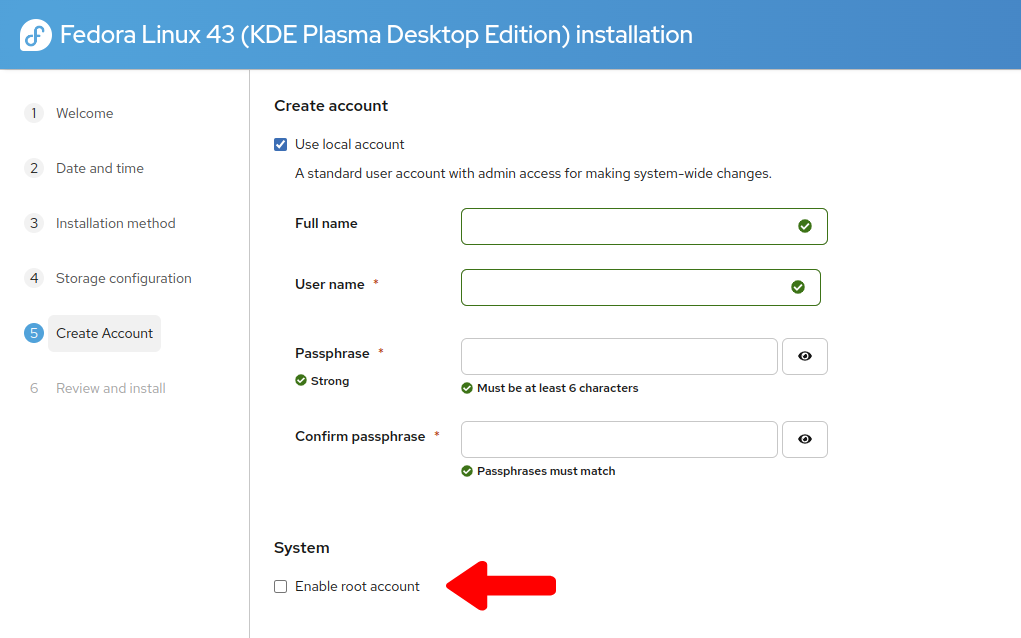The image size is (1021, 638).
Task: Reveal the Confirm passphrase with the eye icon
Action: 805,440
